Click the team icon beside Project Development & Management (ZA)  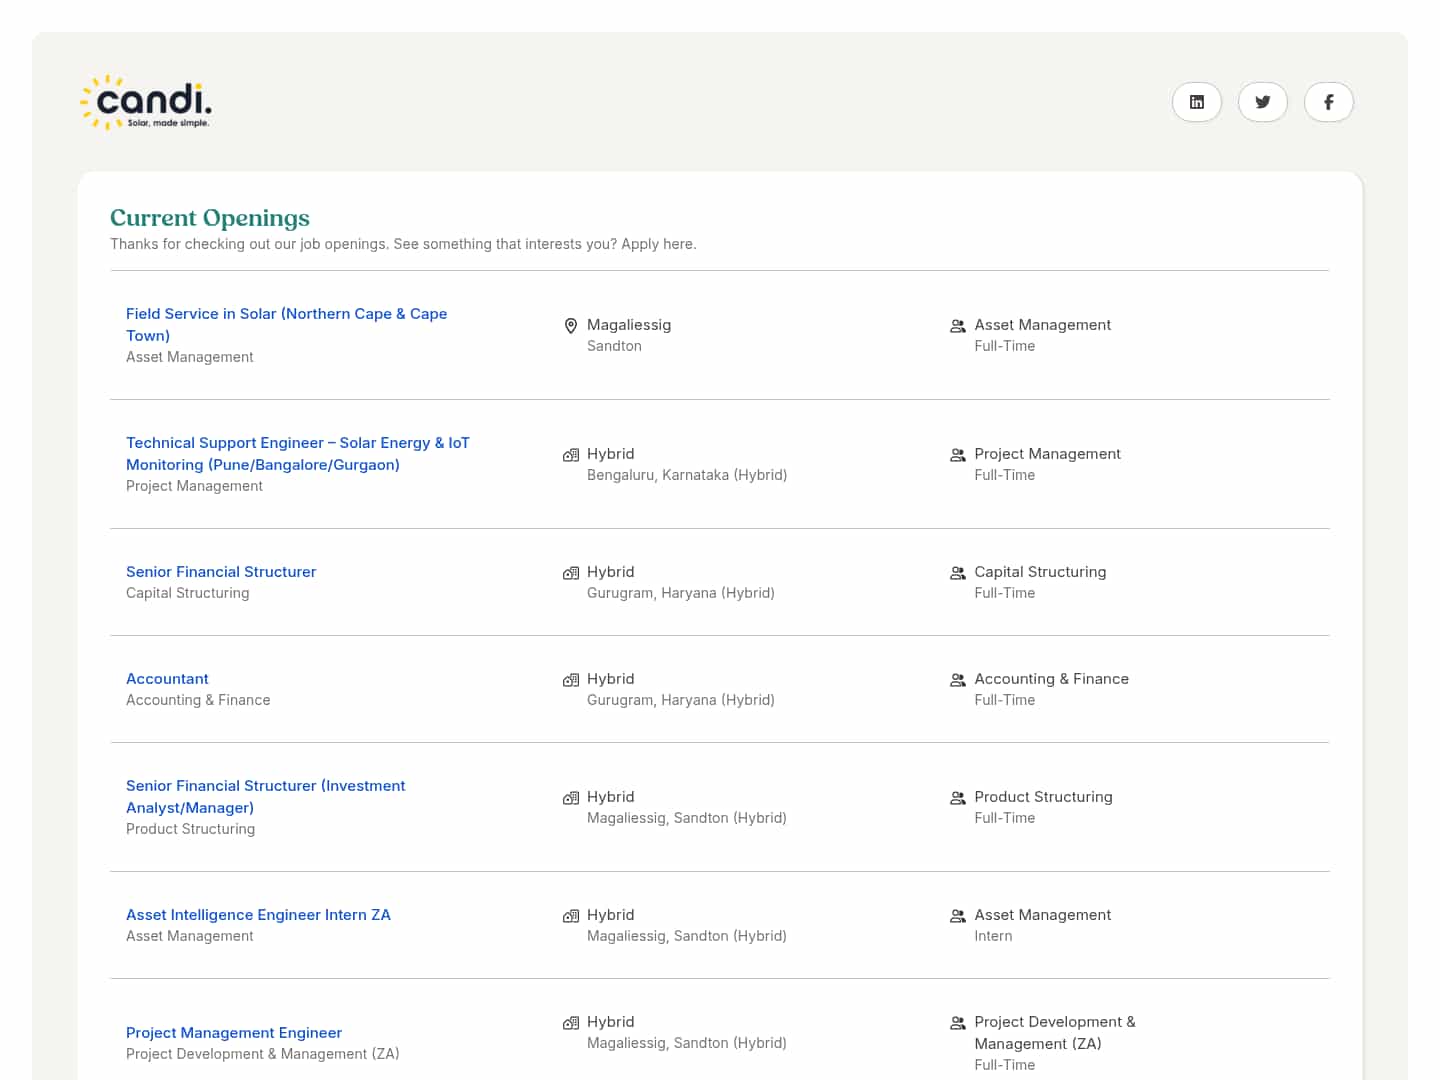tap(958, 1022)
